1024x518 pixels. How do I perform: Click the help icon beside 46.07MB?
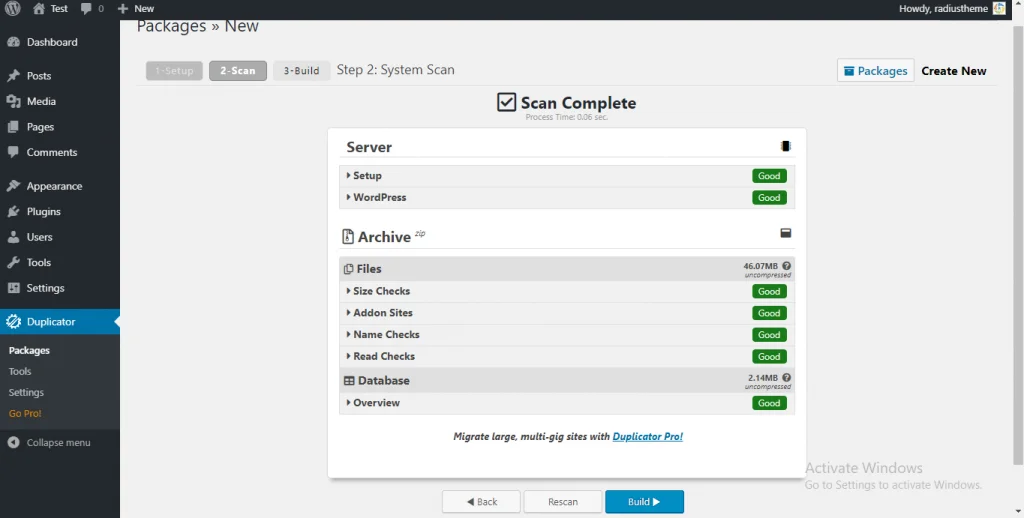[786, 266]
